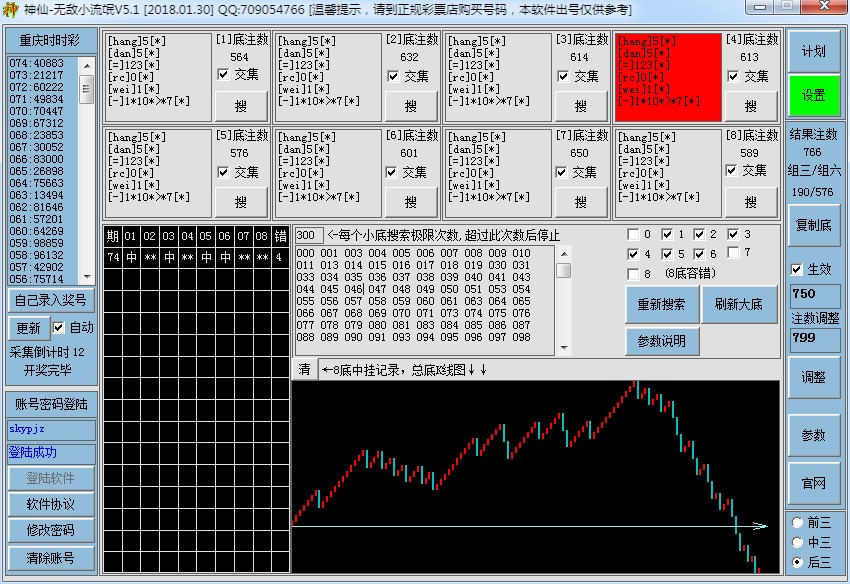Enable the checkbox labeled 7

tap(735, 253)
